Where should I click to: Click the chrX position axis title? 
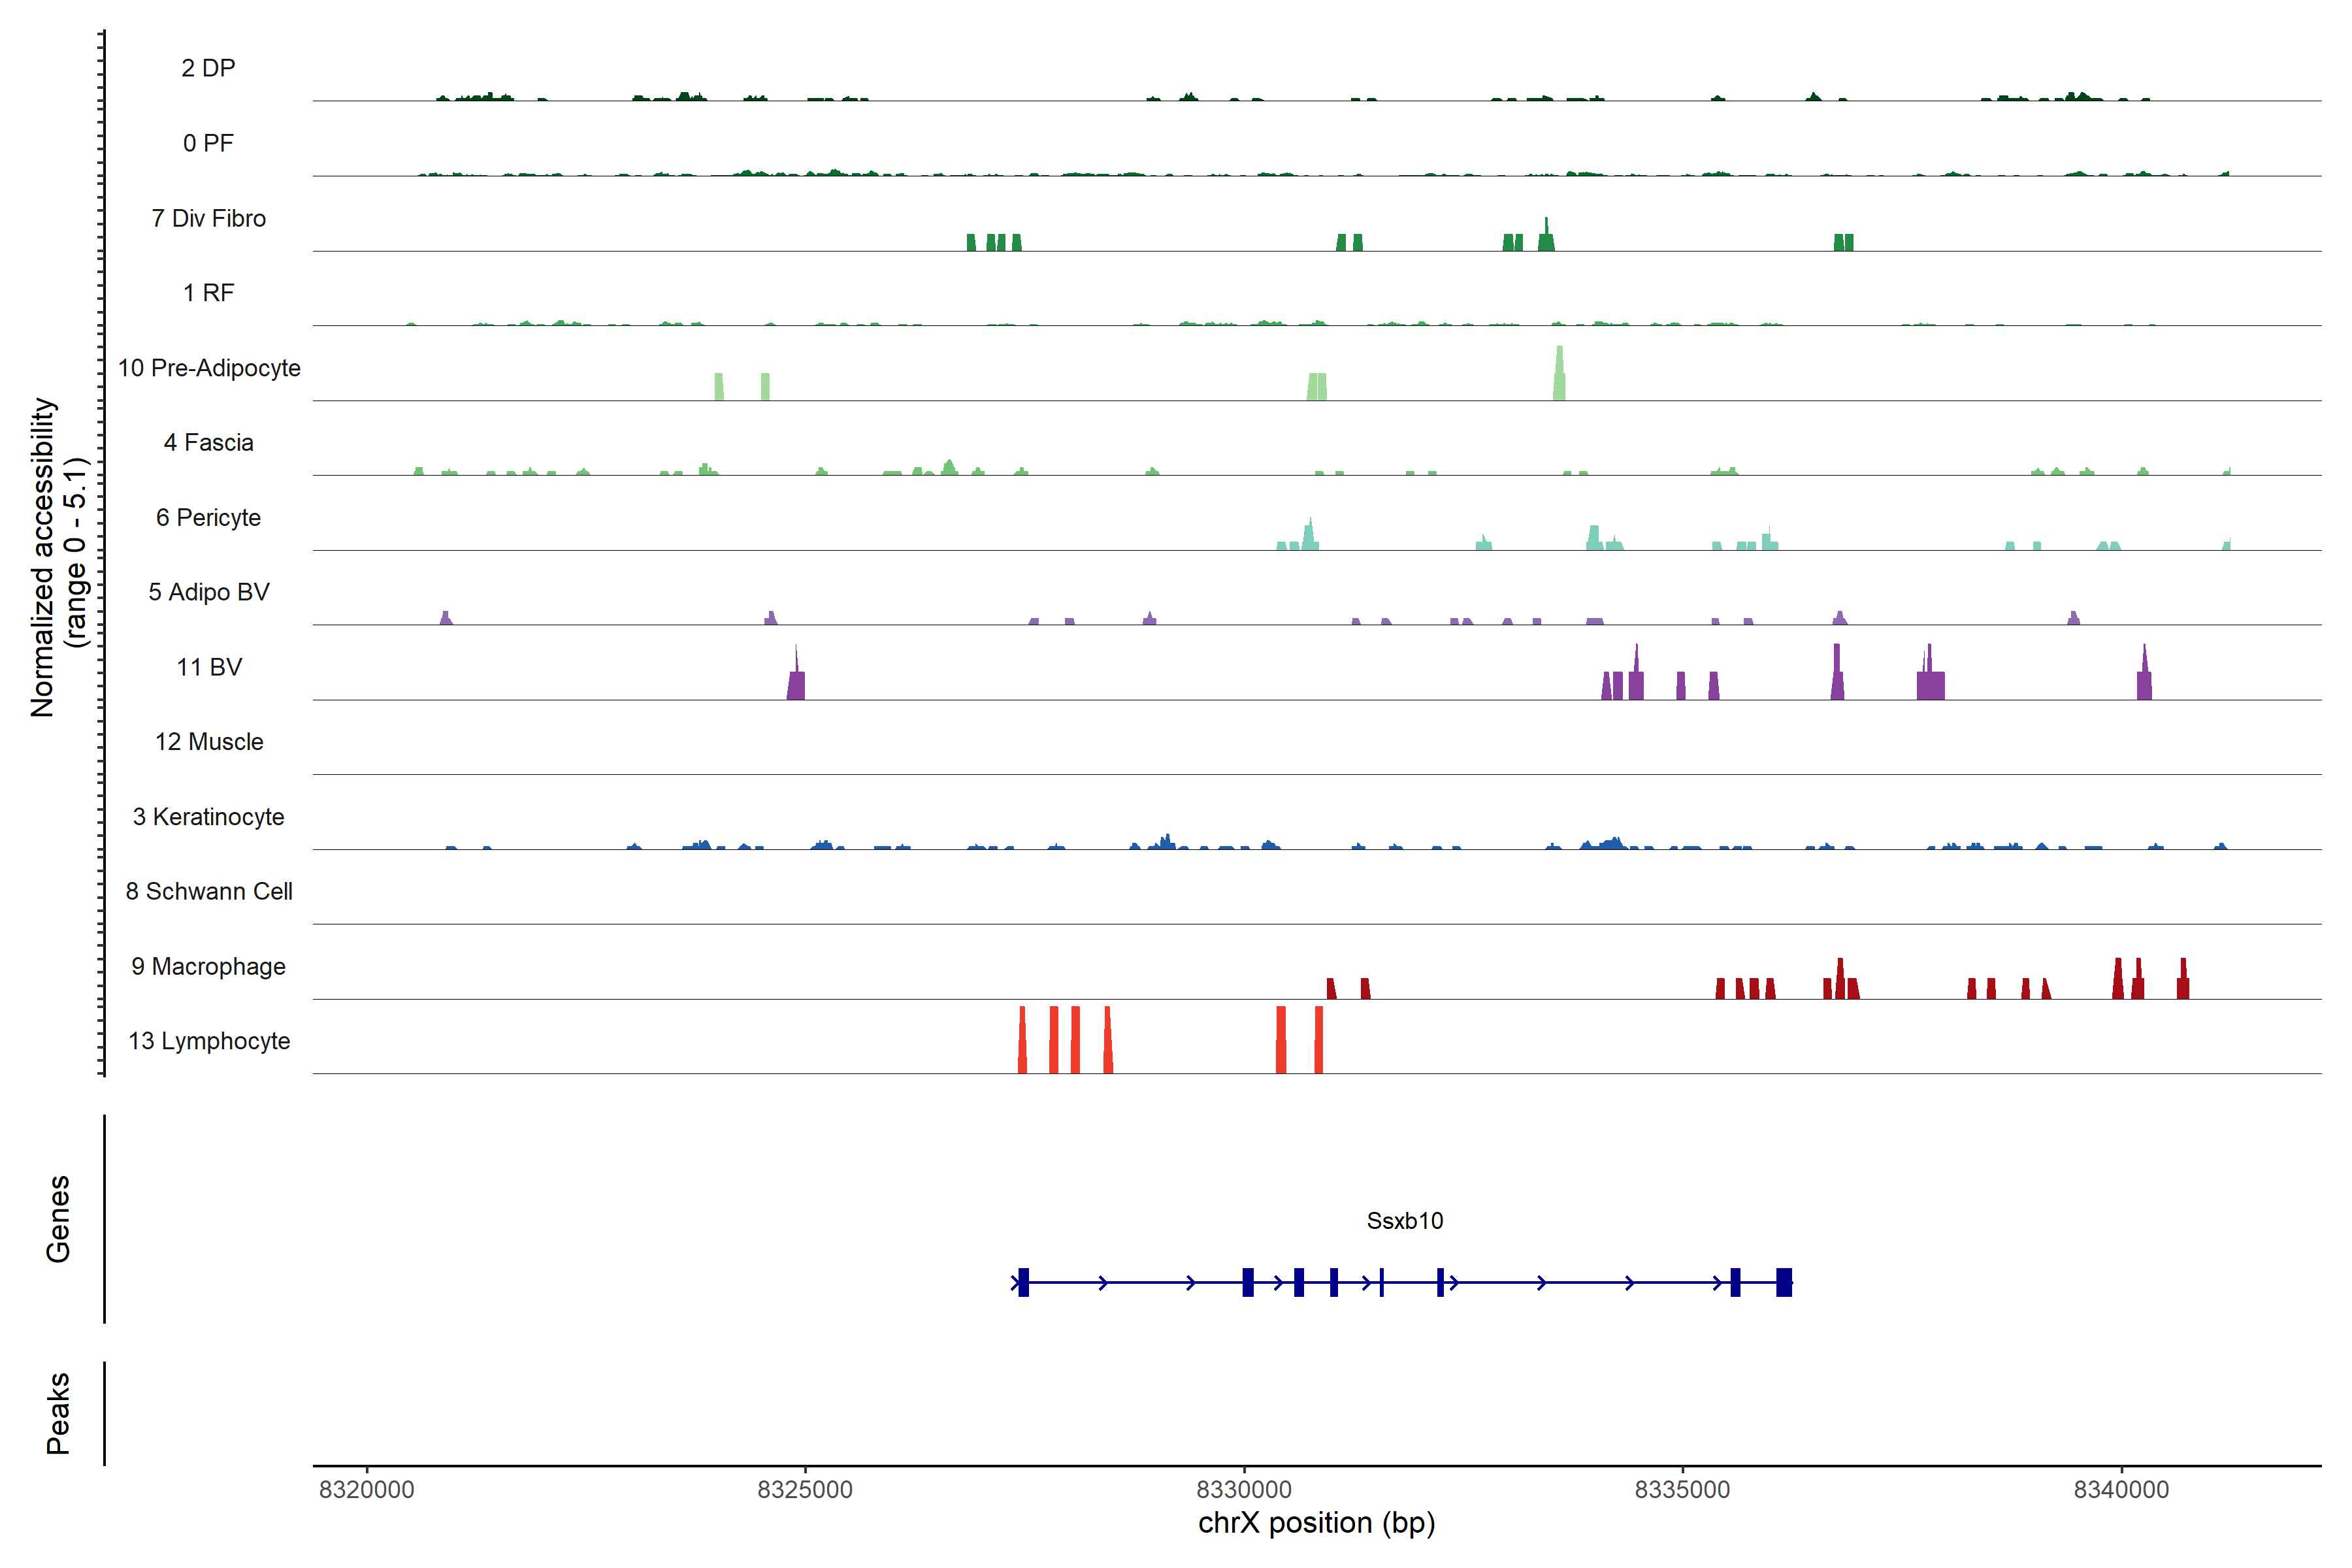[x=1316, y=1523]
